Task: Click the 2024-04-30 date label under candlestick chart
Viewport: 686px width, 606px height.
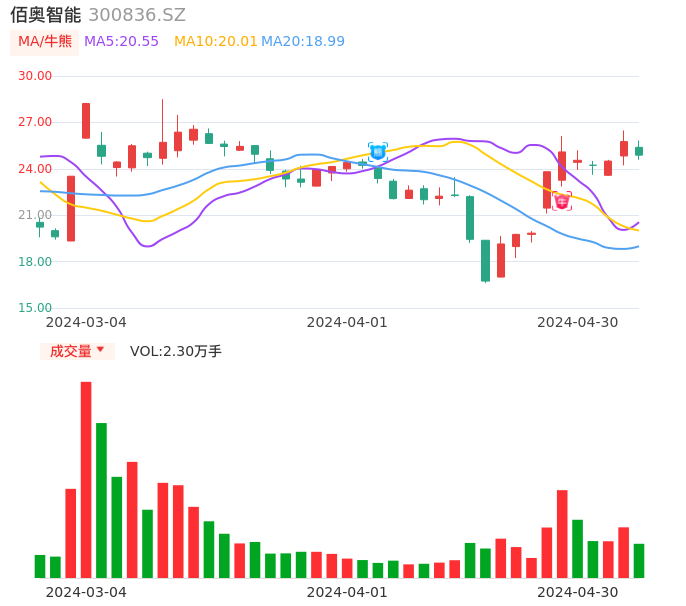Action: tap(578, 322)
